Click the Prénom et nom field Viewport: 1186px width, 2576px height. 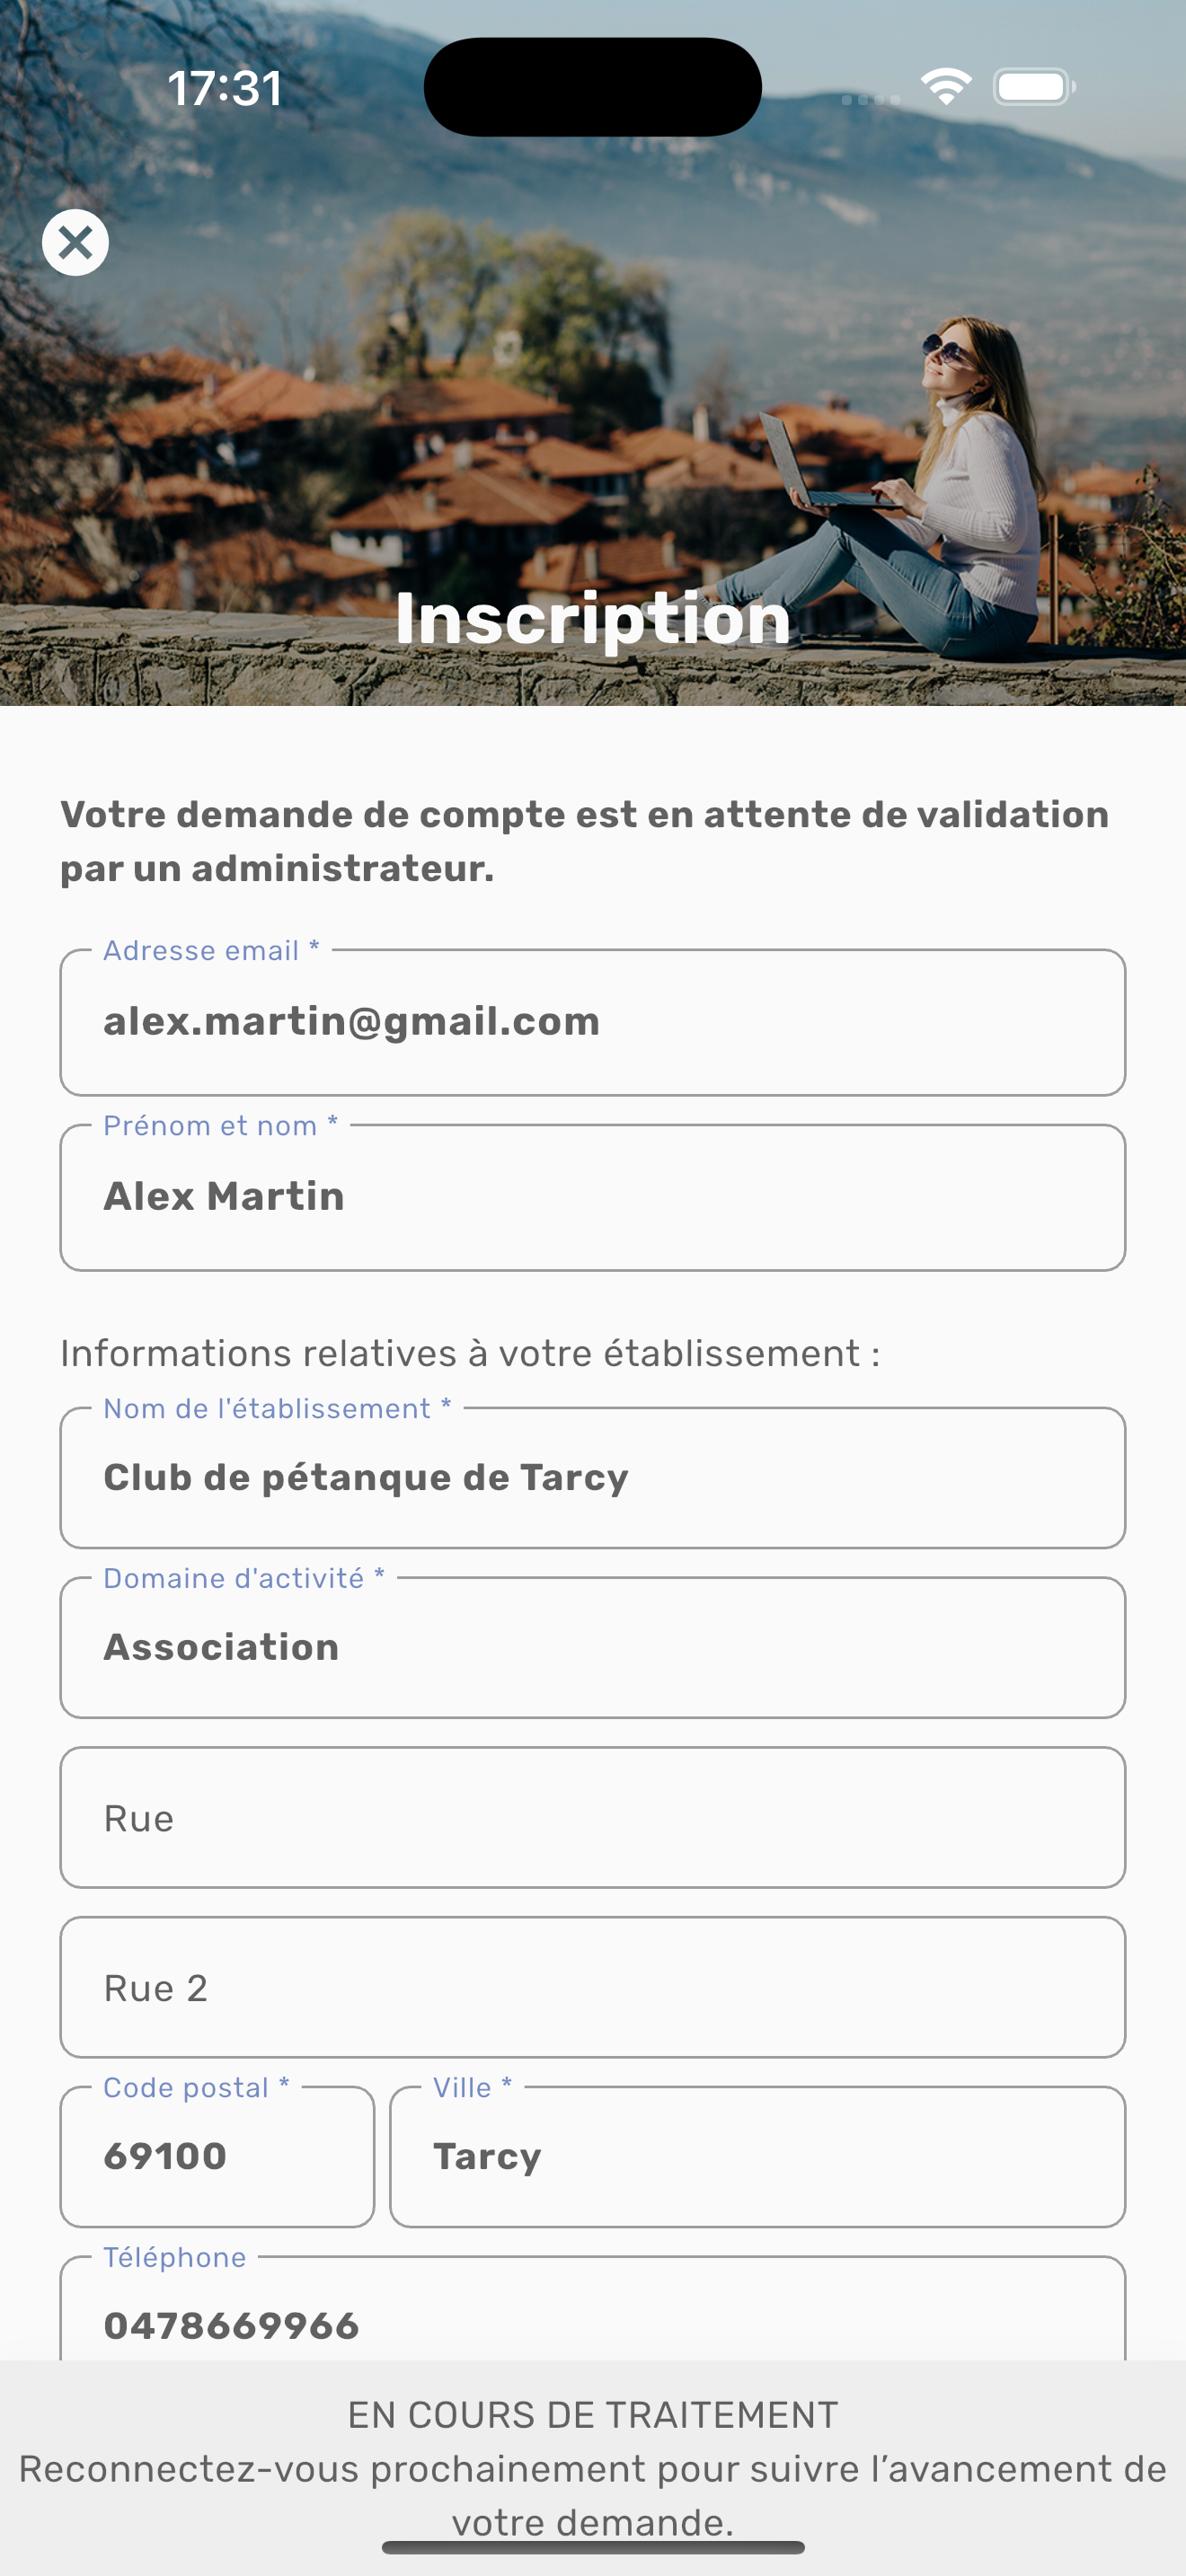coord(593,1197)
